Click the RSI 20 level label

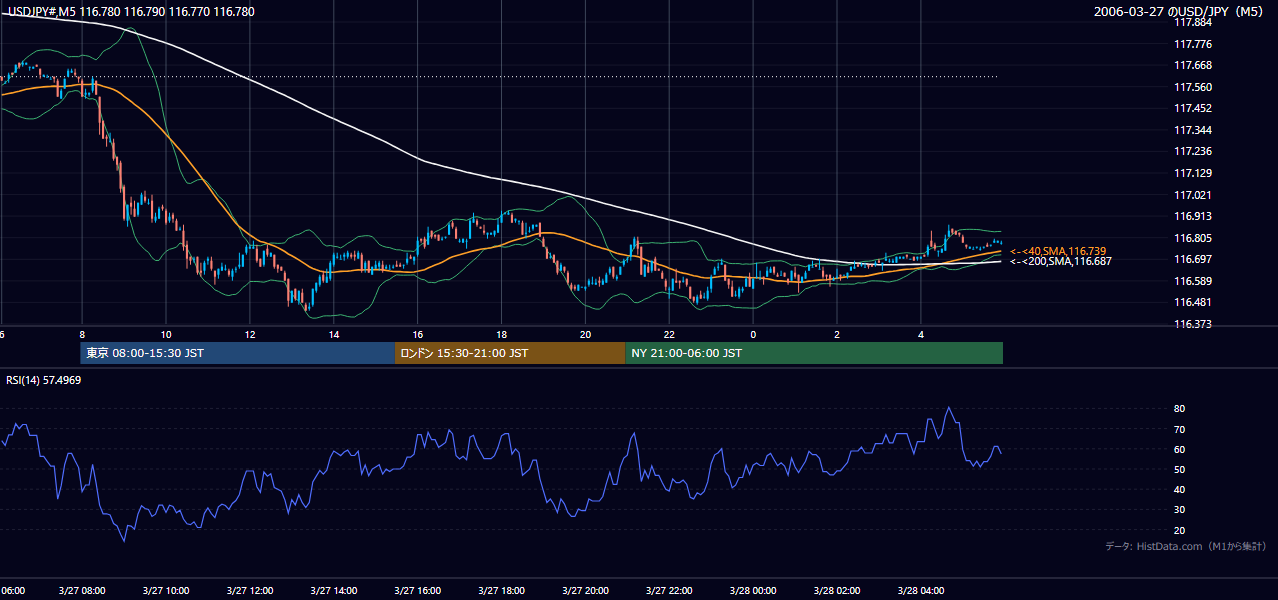1180,530
